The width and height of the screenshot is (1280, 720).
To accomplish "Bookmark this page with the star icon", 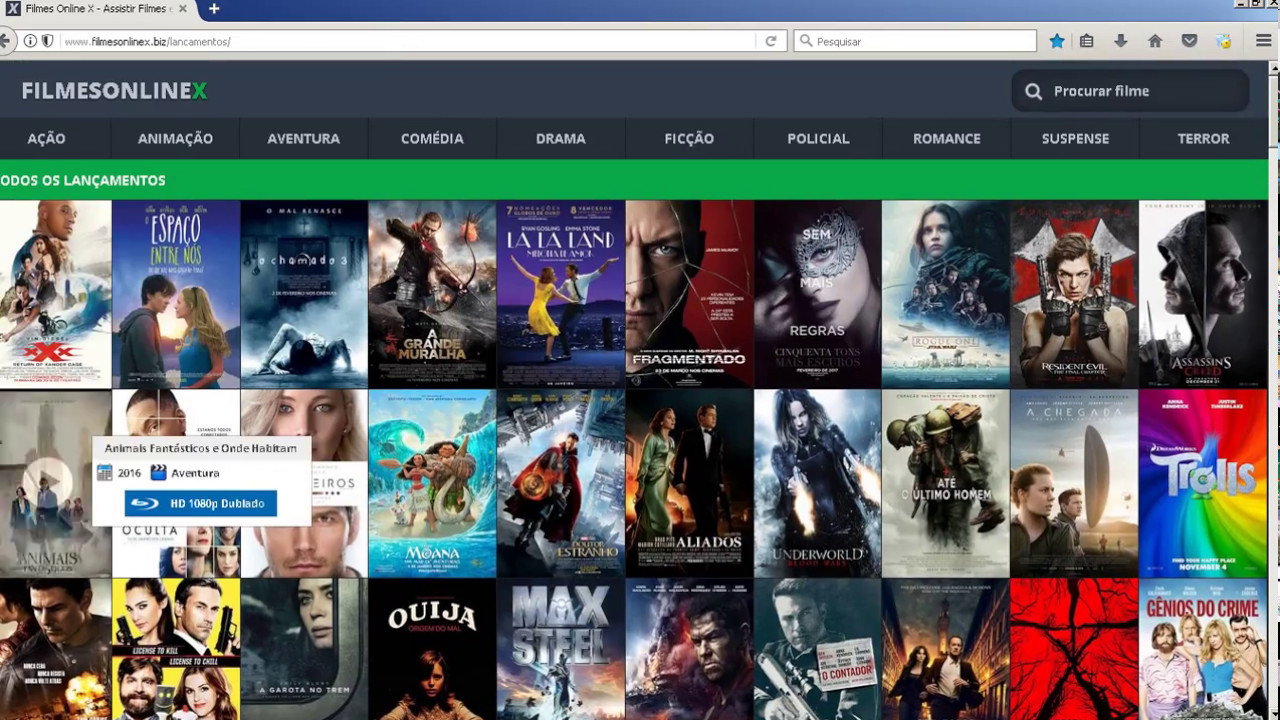I will click(x=1057, y=41).
